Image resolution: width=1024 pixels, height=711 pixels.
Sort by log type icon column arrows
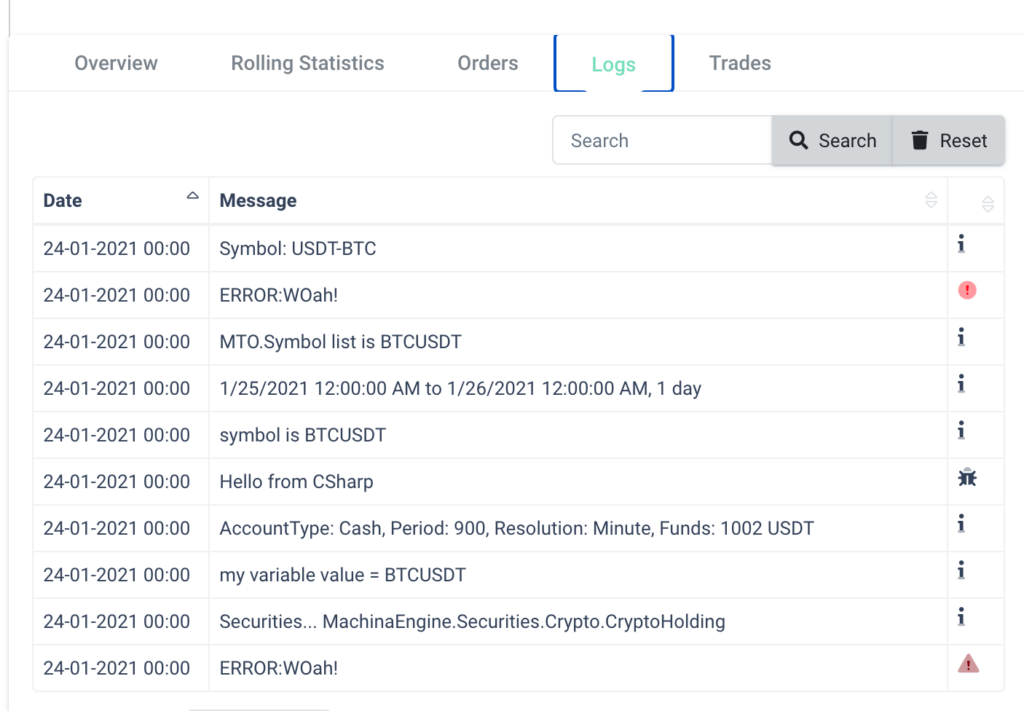tap(987, 204)
